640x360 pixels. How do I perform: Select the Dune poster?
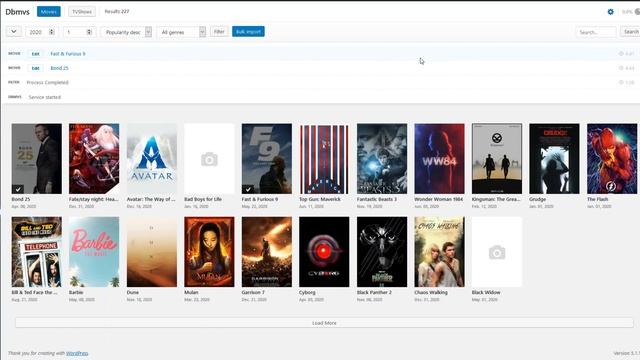152,252
